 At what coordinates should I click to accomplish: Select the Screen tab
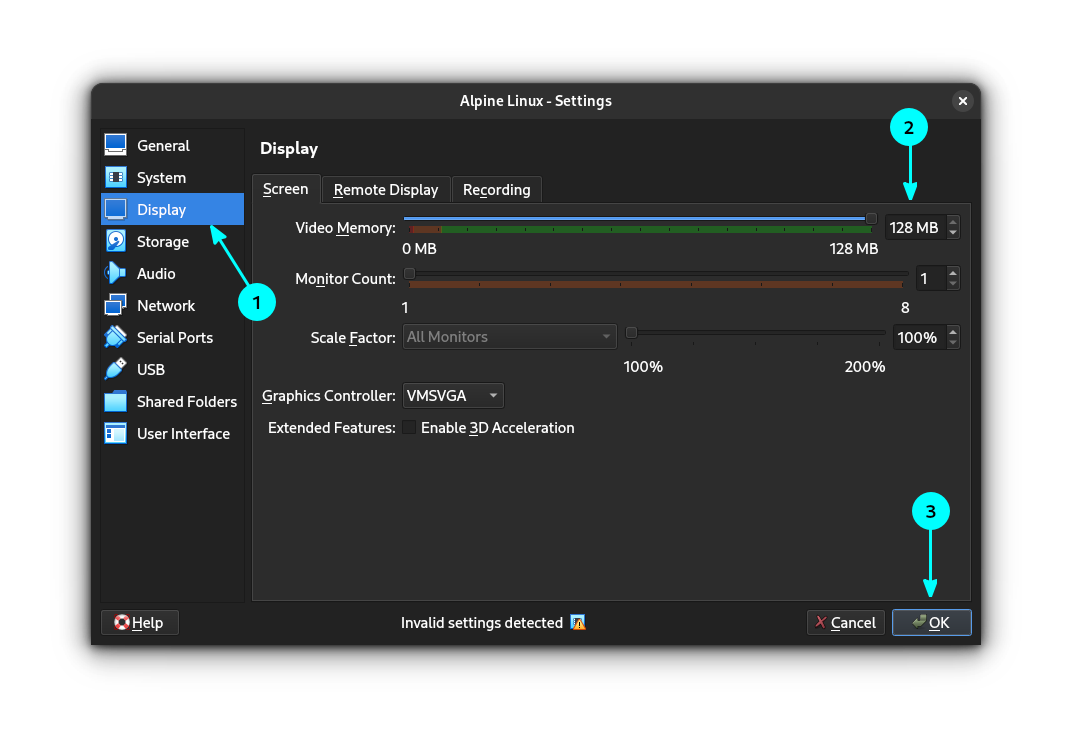click(286, 189)
